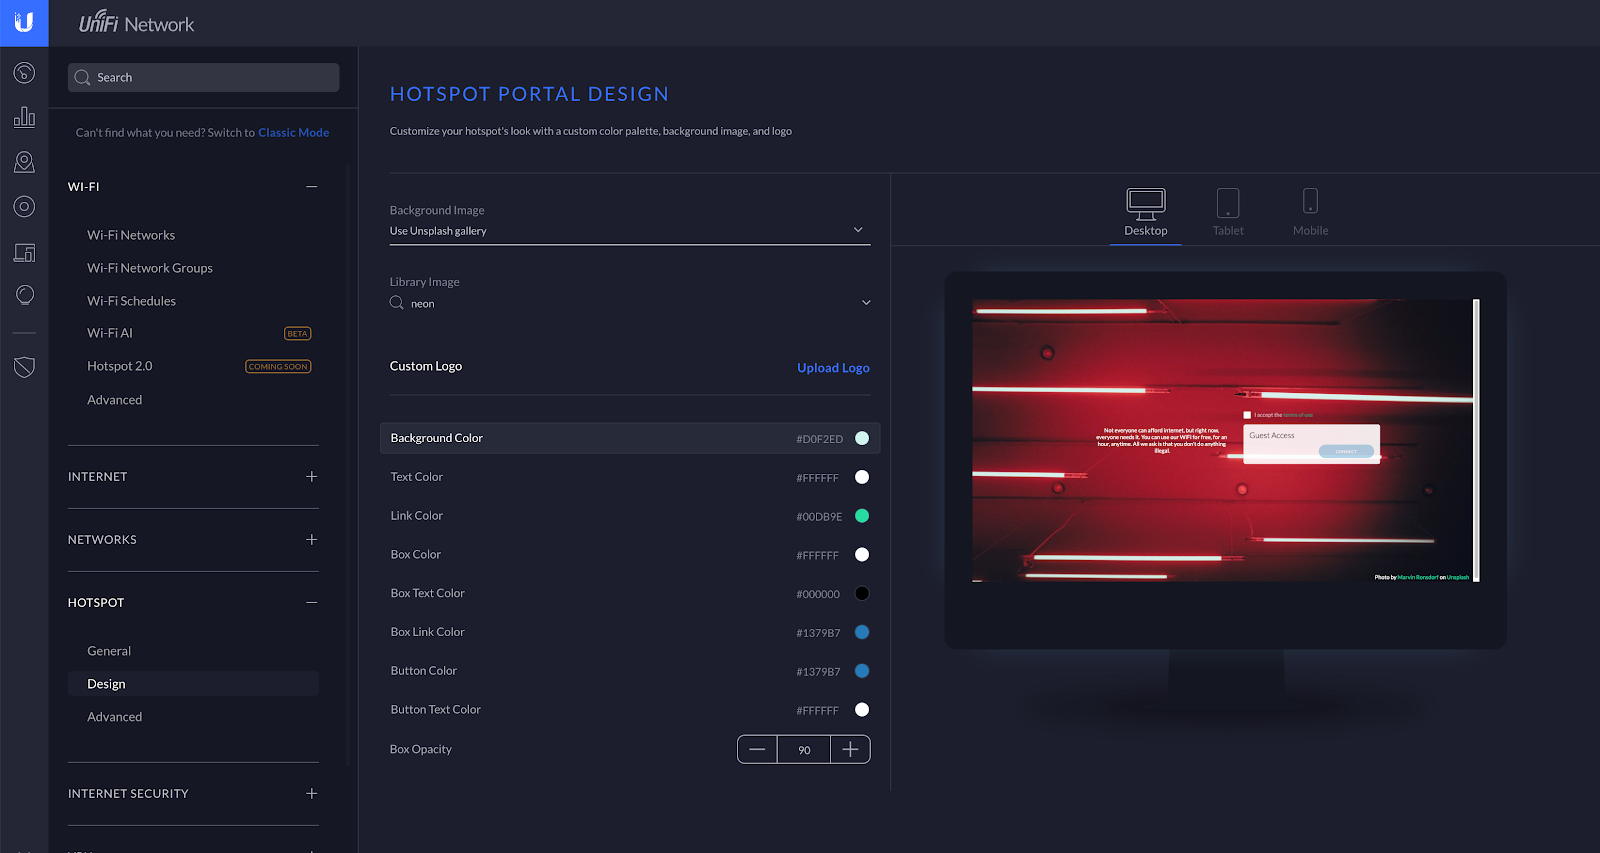Click the Box Link Color #1379B7 value
Image resolution: width=1600 pixels, height=853 pixels.
coord(818,633)
